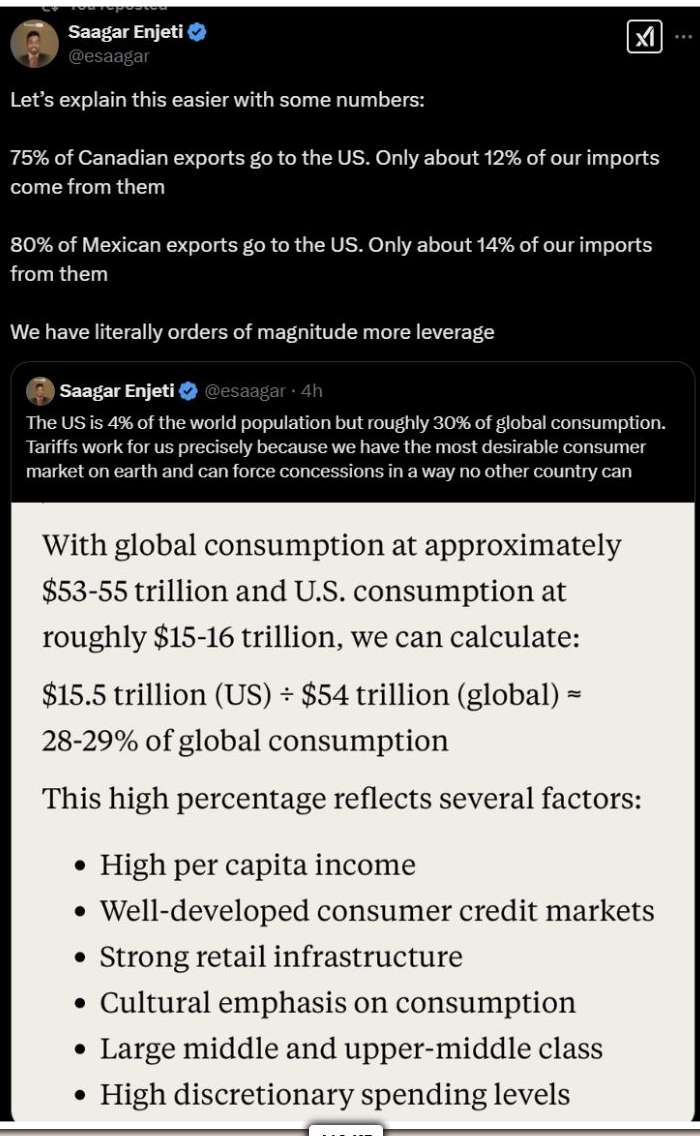Click the small avatar in the quoted post

pyautogui.click(x=40, y=391)
